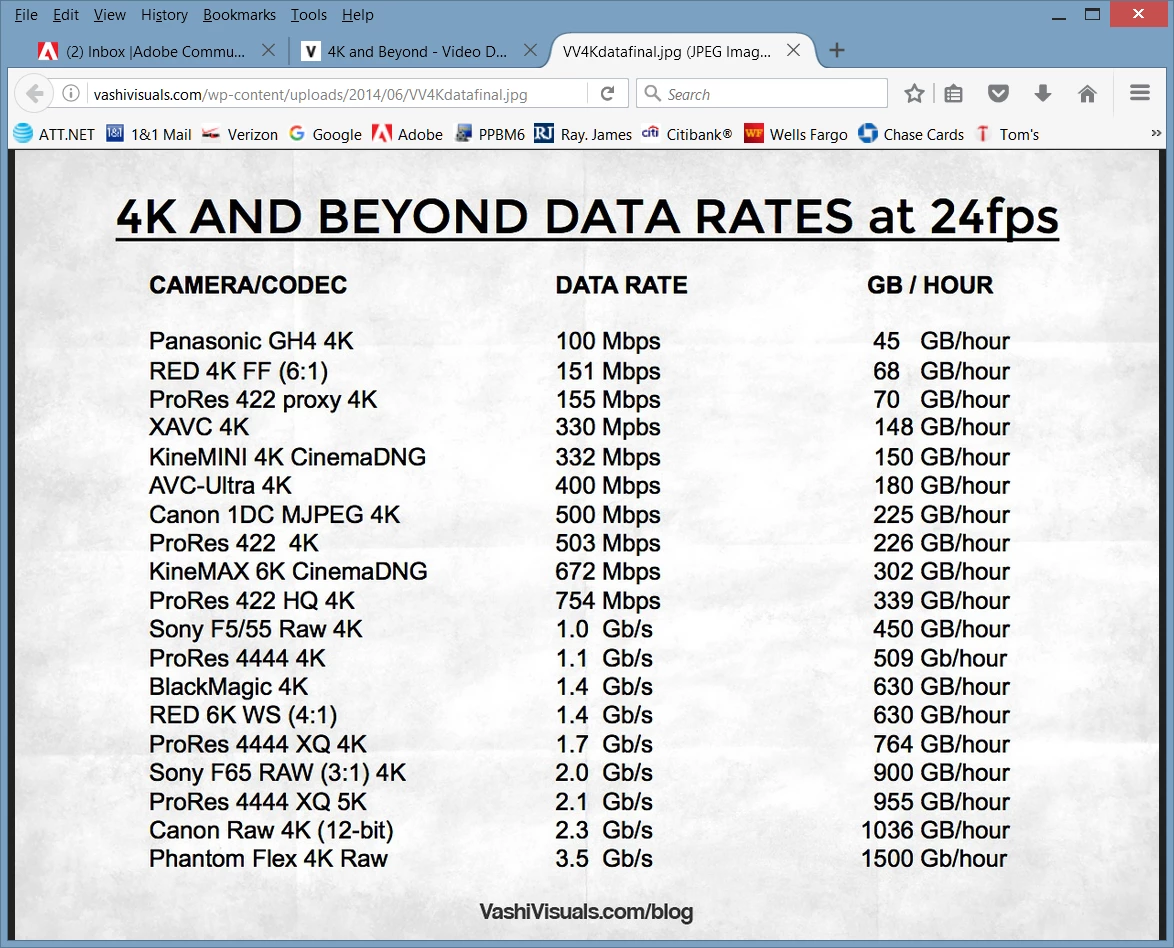Image resolution: width=1174 pixels, height=948 pixels.
Task: Open the downloads arrow icon
Action: (x=1042, y=94)
